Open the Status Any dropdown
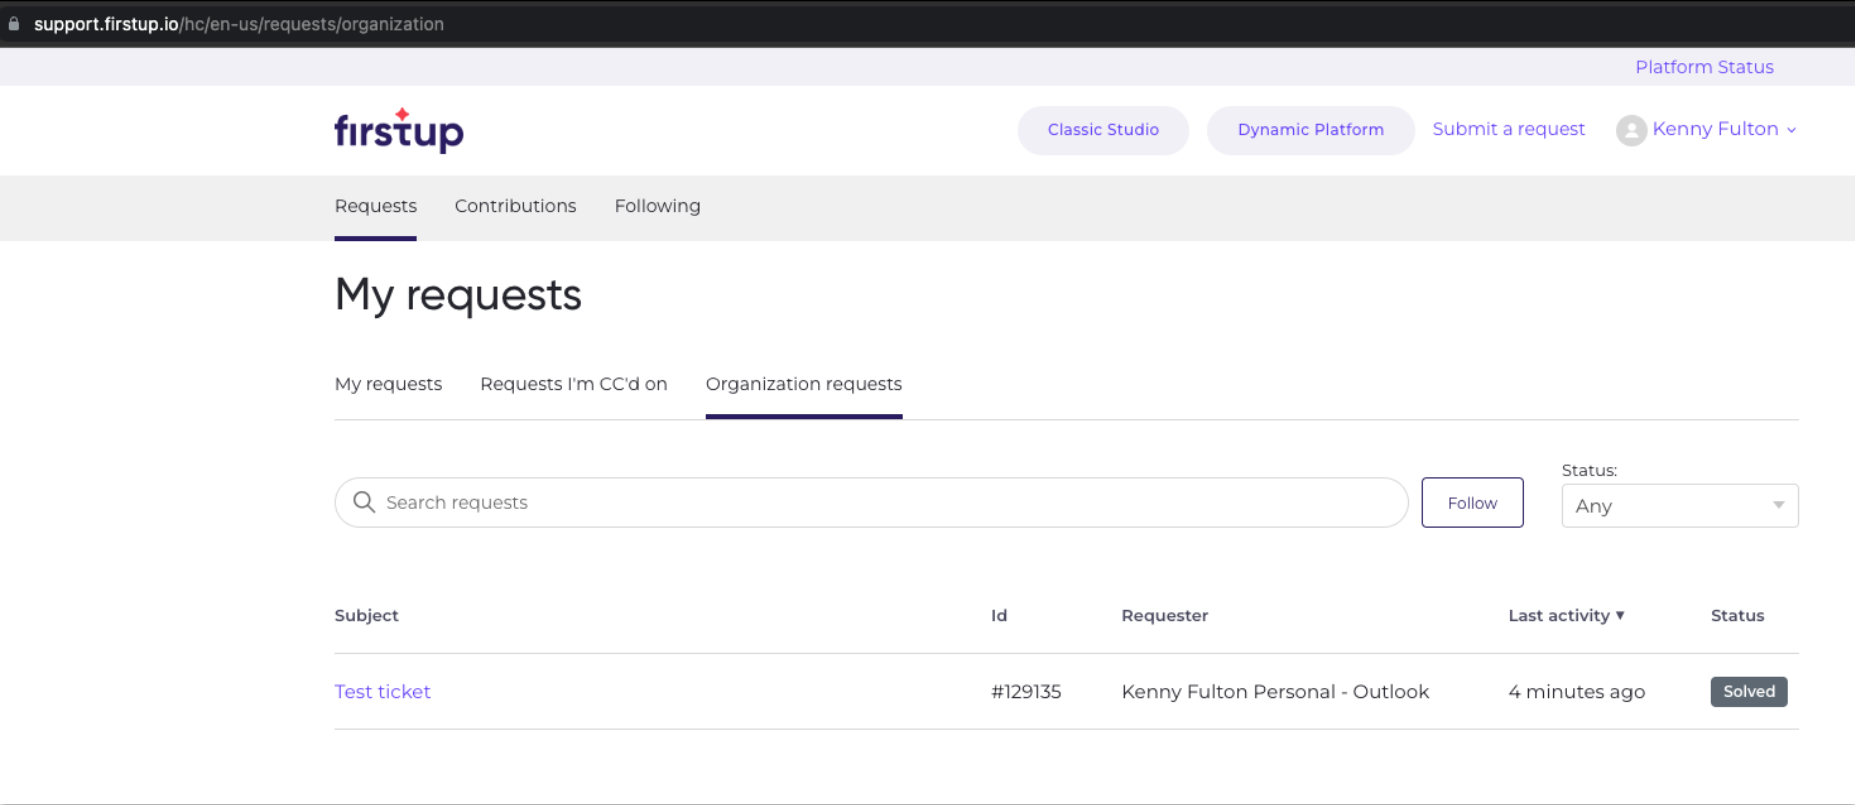 pos(1680,506)
